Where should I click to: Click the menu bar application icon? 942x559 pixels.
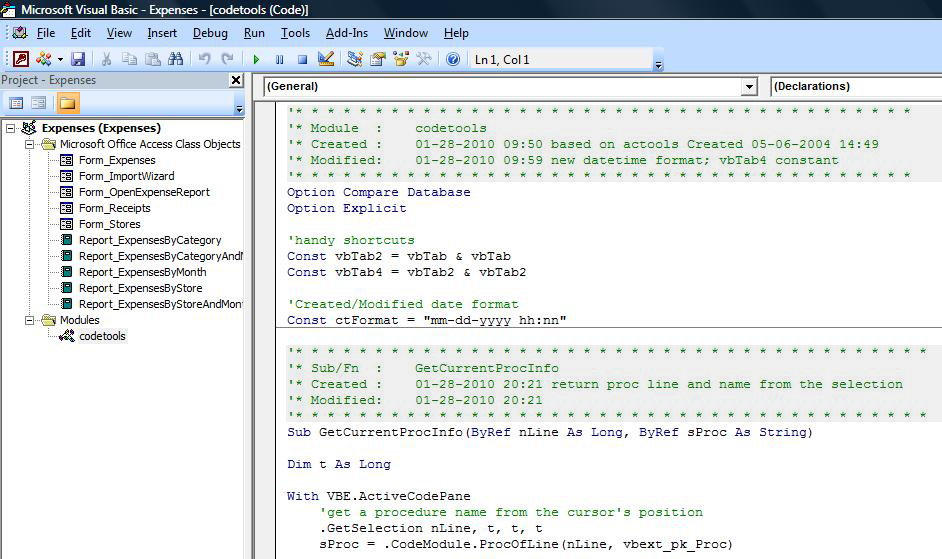pyautogui.click(x=20, y=32)
